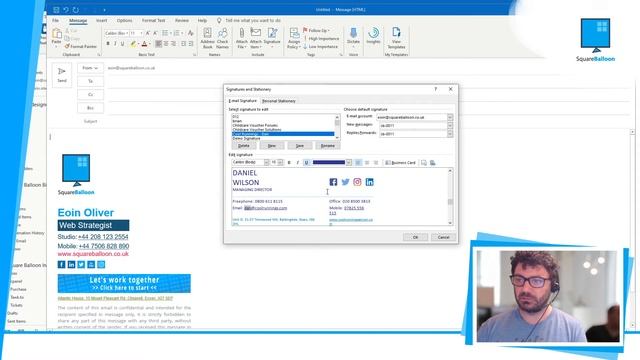Open font size dropdown in signature editor
The image size is (640, 360).
tap(280, 162)
